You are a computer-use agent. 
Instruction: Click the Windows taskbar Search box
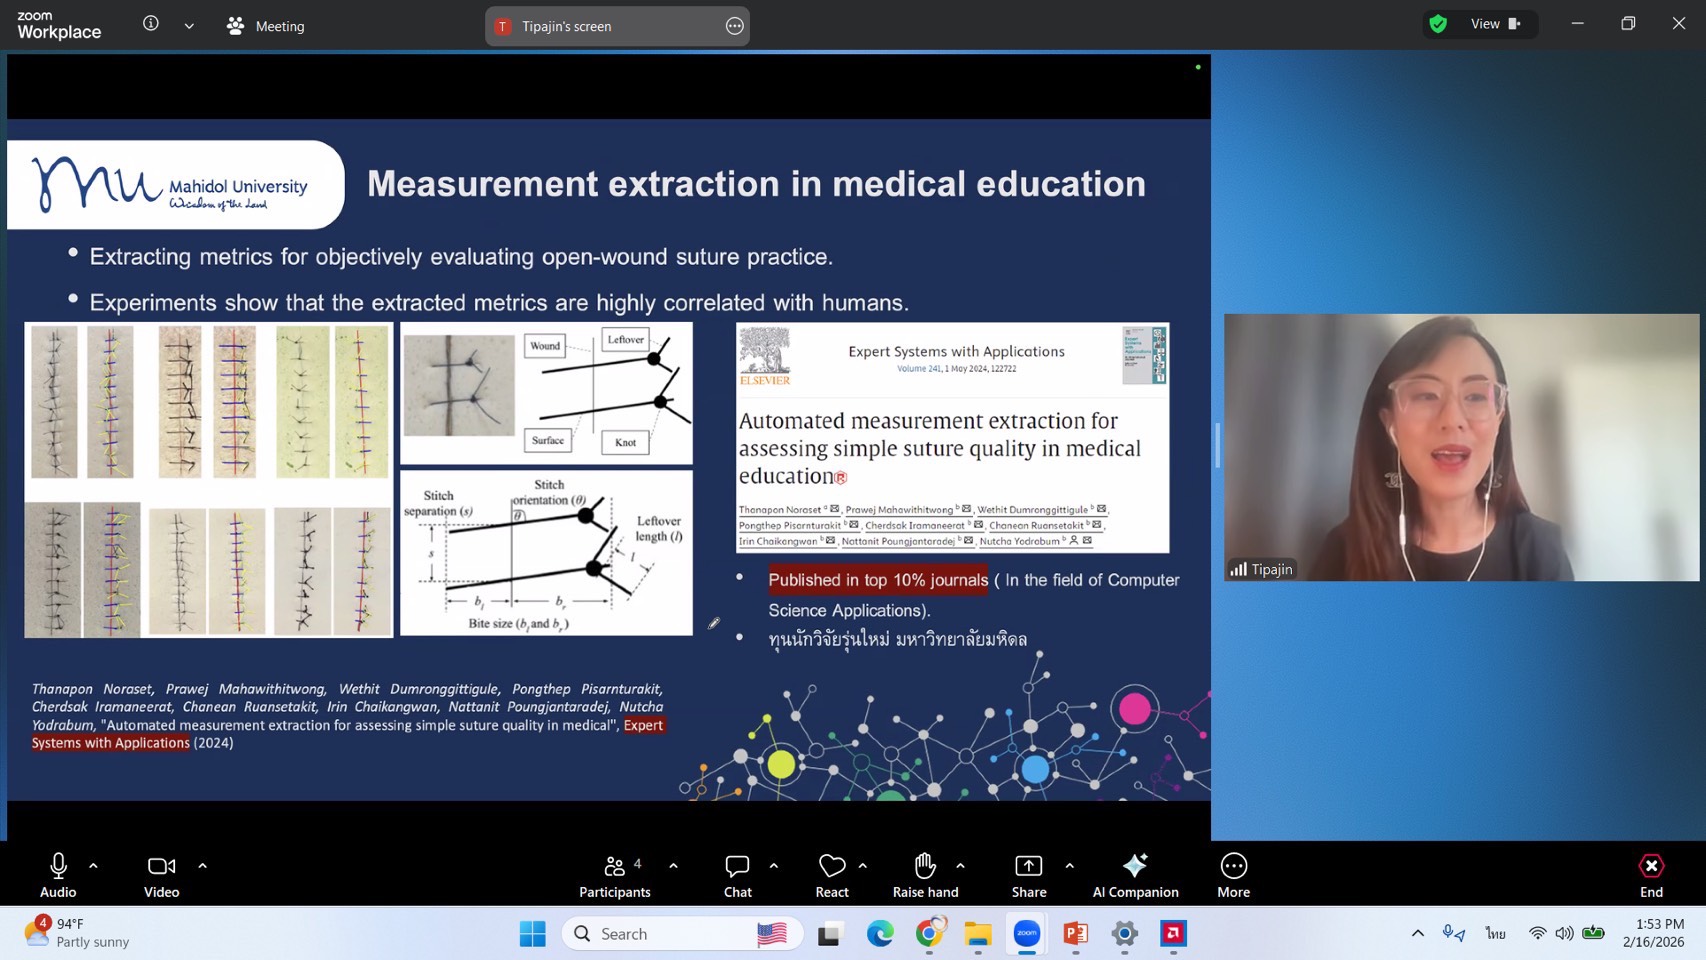pos(682,934)
